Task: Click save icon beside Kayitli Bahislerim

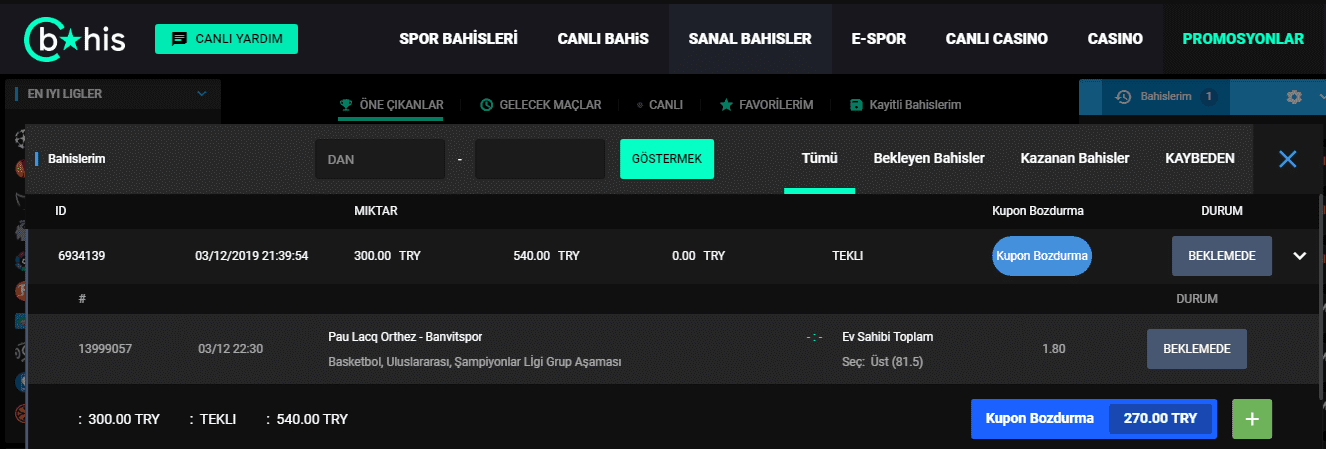Action: coord(856,104)
